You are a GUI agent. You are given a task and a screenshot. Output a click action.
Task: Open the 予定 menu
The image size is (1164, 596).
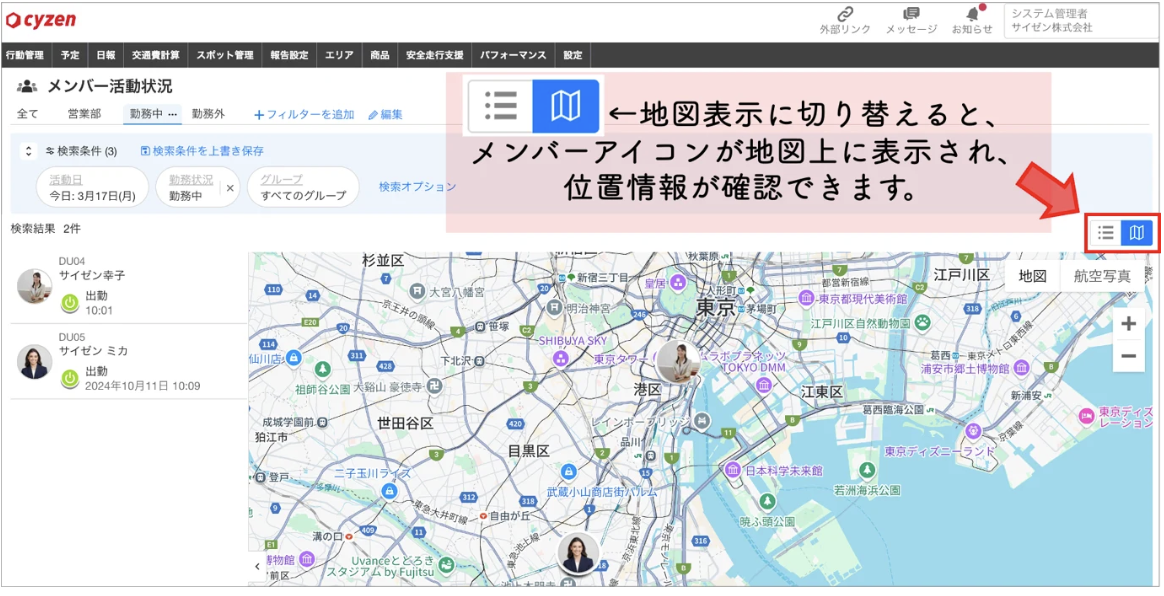pos(70,55)
